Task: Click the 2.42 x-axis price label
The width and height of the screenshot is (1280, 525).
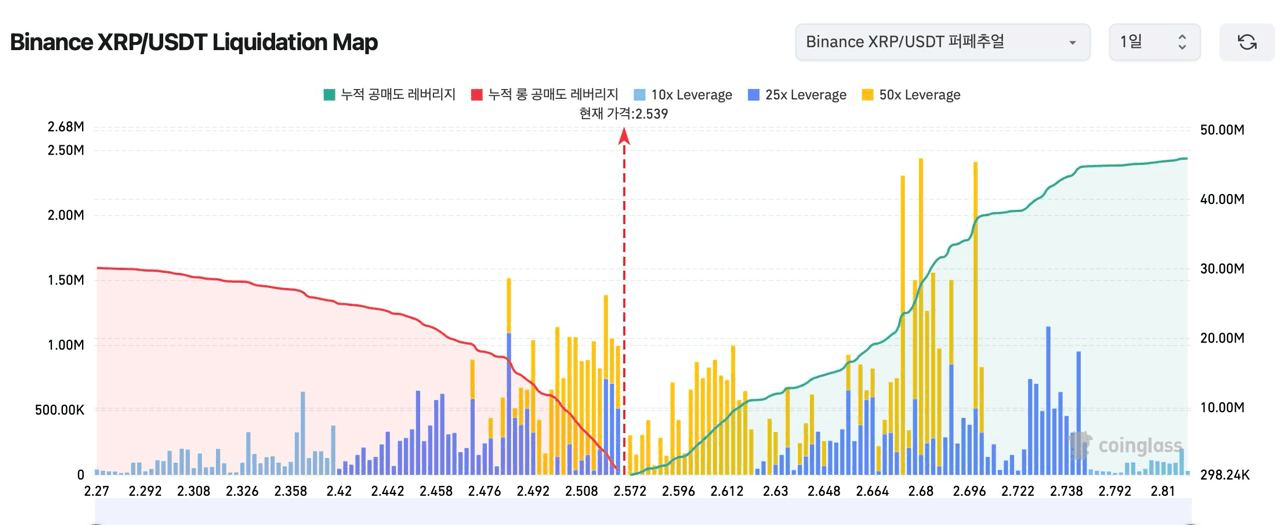Action: click(x=339, y=491)
